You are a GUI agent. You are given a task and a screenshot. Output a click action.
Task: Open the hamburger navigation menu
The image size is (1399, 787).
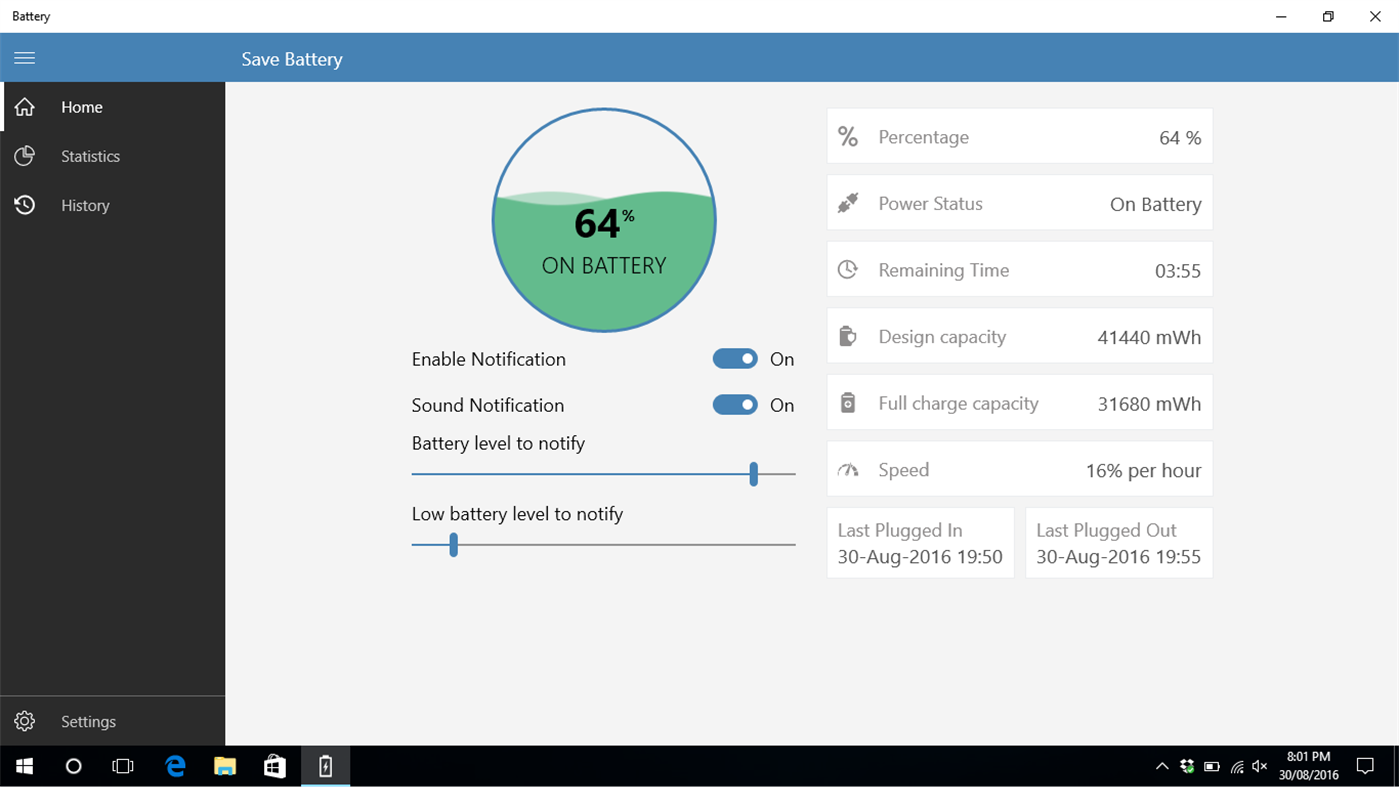[x=24, y=57]
